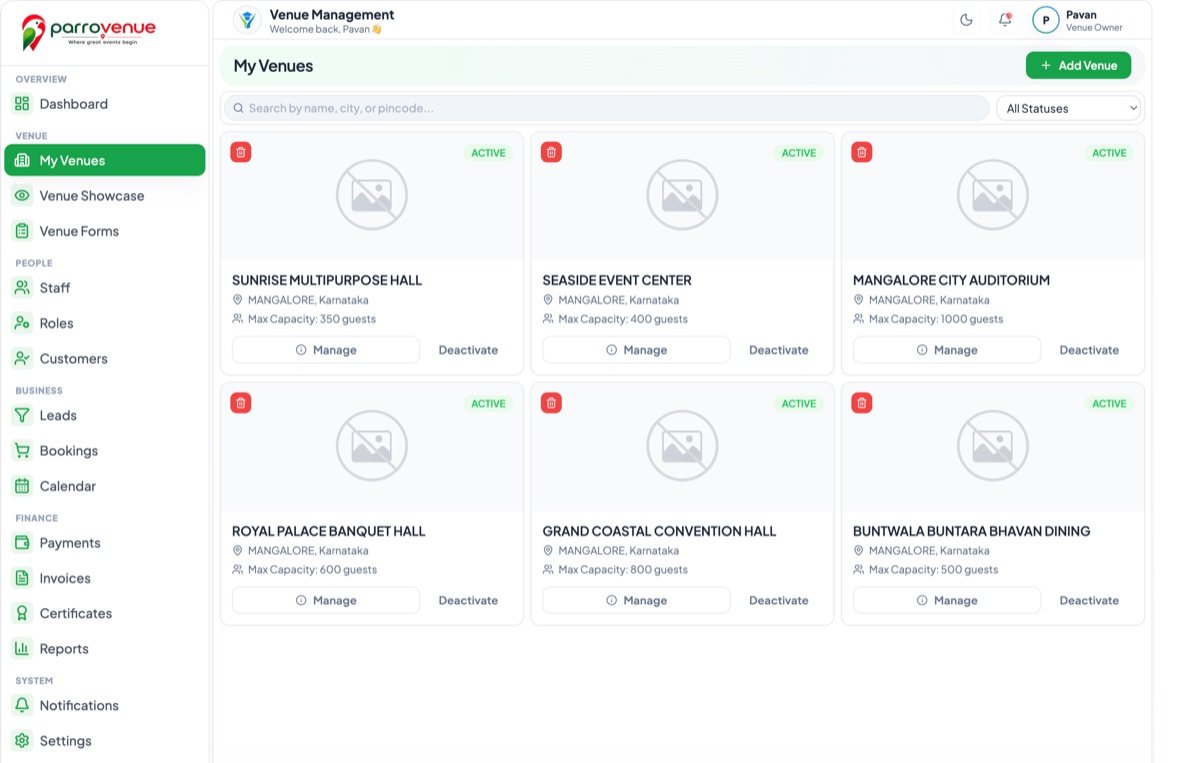Click Sunrise Multipurpose Hall image placeholder
The height and width of the screenshot is (763, 1200).
(x=372, y=195)
